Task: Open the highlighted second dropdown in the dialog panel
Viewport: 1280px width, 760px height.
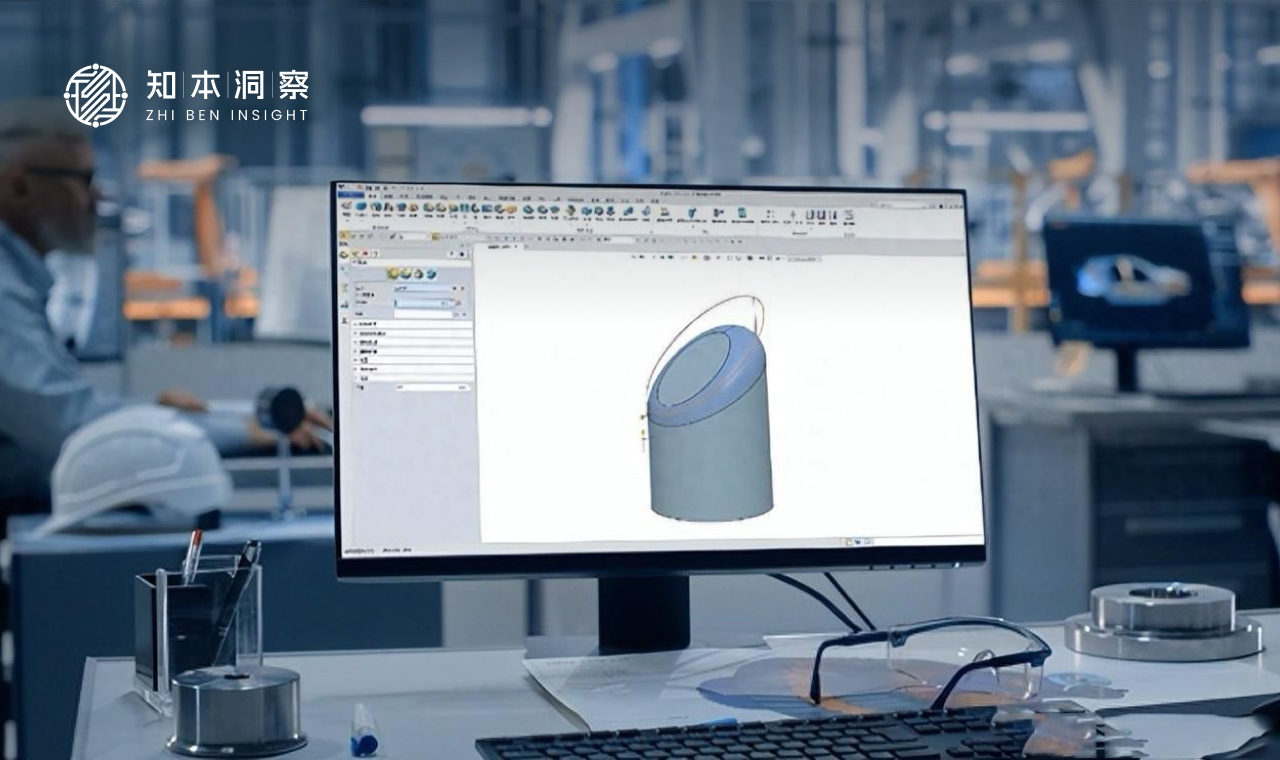Action: click(423, 301)
